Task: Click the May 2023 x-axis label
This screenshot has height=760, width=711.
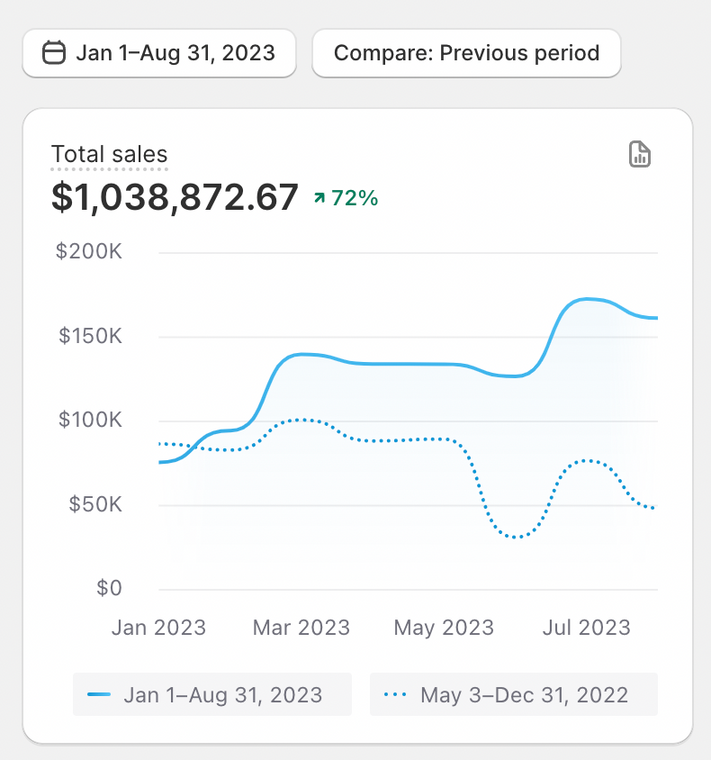Action: click(443, 628)
